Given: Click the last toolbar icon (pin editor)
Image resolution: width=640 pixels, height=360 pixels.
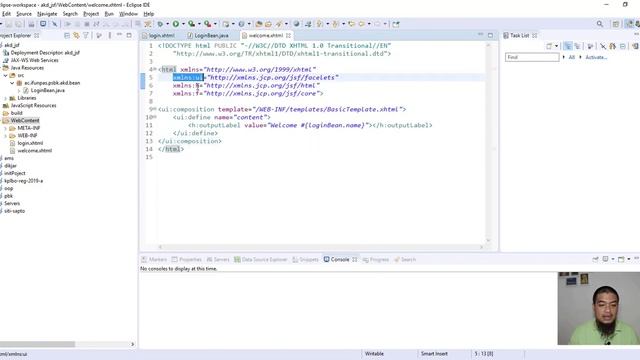Looking at the screenshot, I should point(396,24).
